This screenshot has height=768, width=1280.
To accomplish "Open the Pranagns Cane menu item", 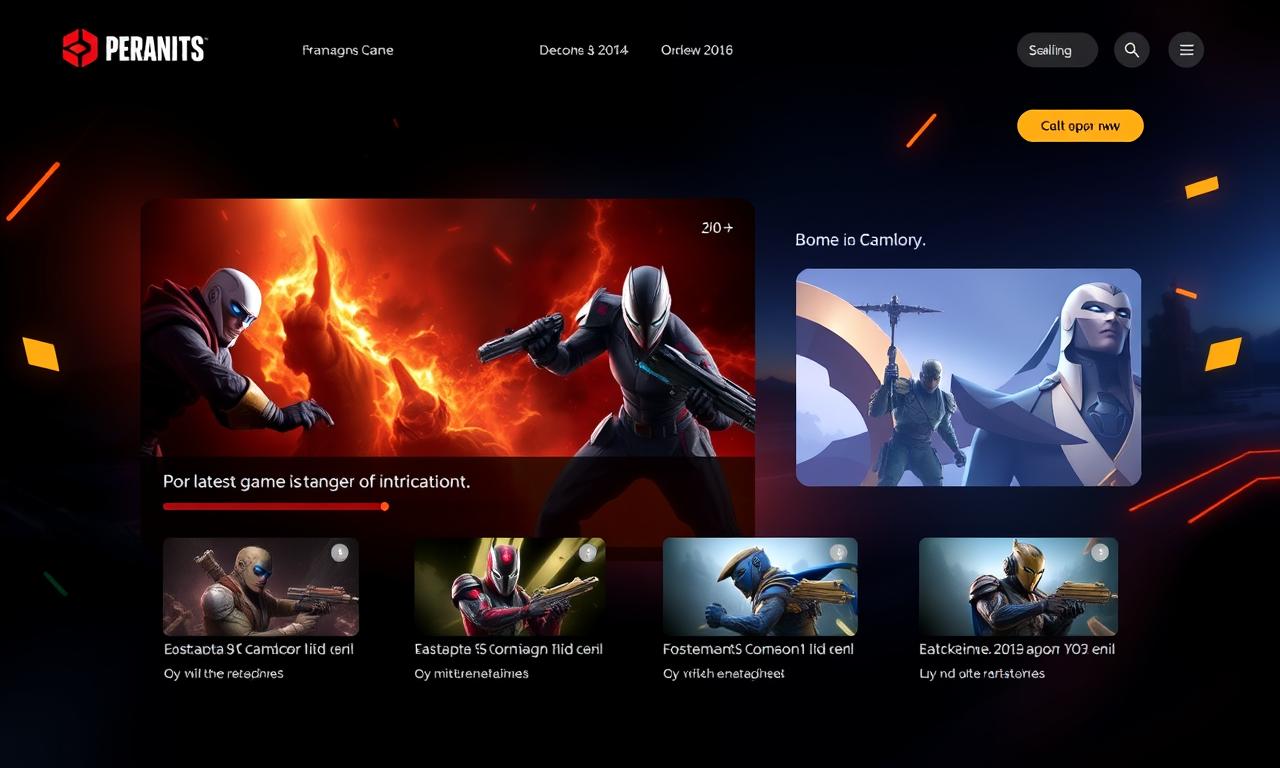I will [x=347, y=50].
